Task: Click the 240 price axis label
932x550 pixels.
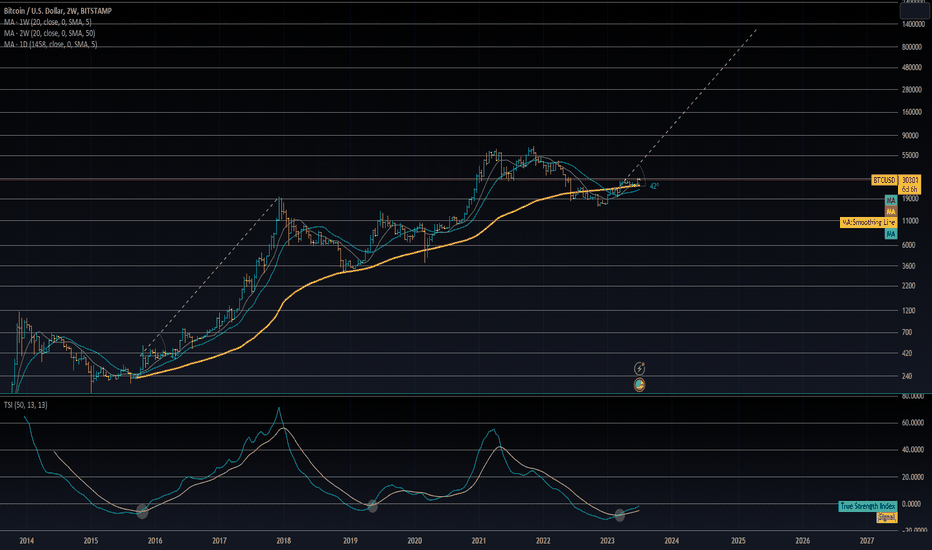Action: pos(906,376)
